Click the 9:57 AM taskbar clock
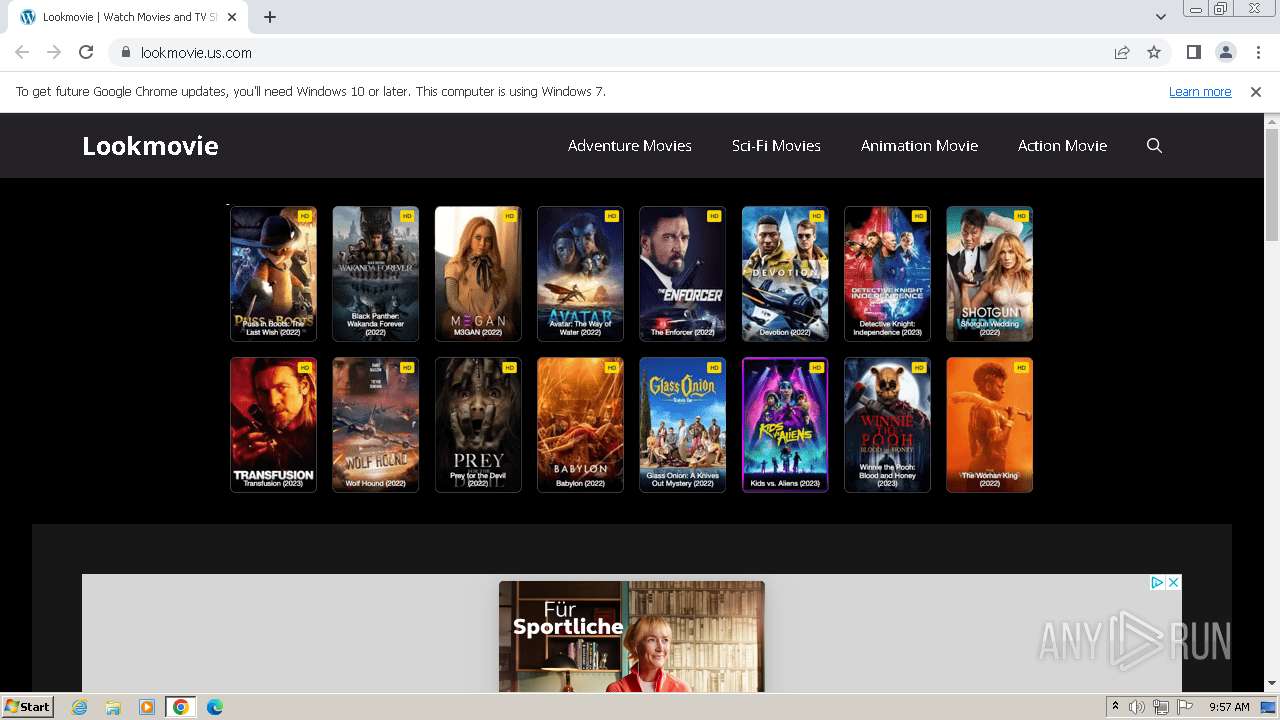The image size is (1280, 720). tap(1229, 707)
